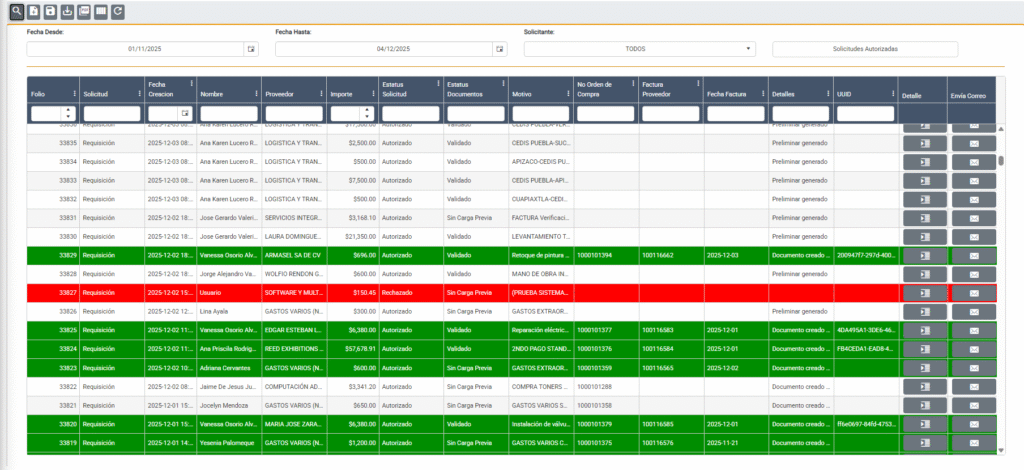
Task: Sort by the Fecha Factura column header
Action: 728,94
